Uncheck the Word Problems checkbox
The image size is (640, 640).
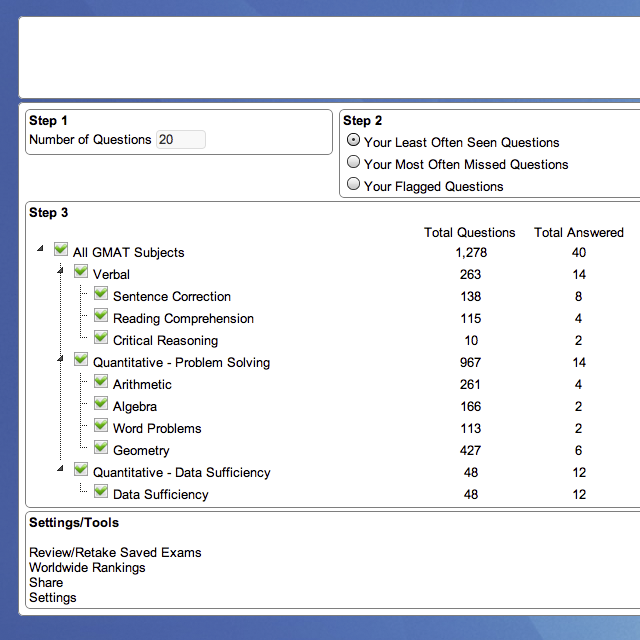[101, 426]
